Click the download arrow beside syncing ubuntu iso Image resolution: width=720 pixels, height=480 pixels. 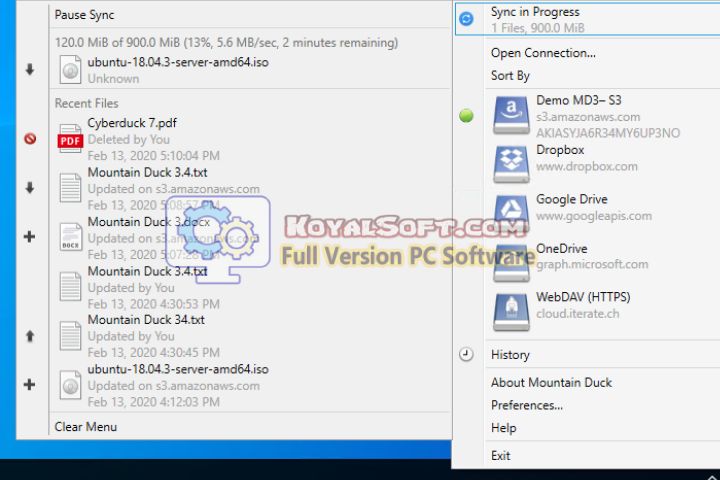30,70
